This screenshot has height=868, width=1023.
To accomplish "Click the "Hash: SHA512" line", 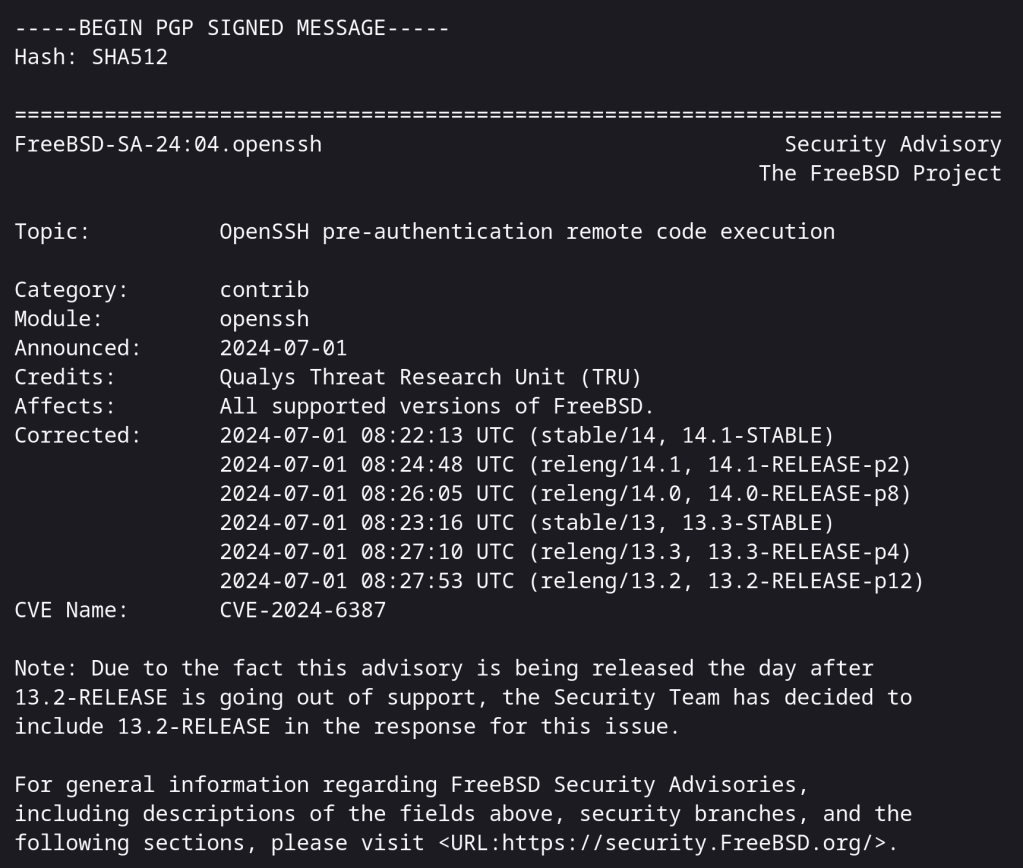I will coord(91,57).
